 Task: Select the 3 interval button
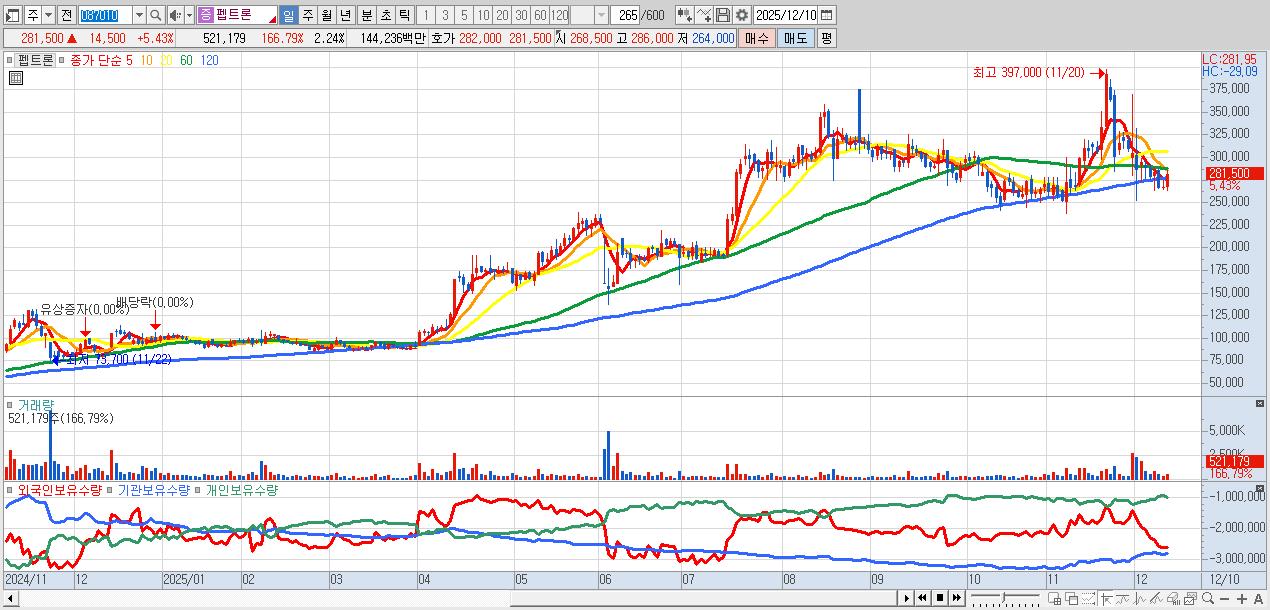point(445,15)
